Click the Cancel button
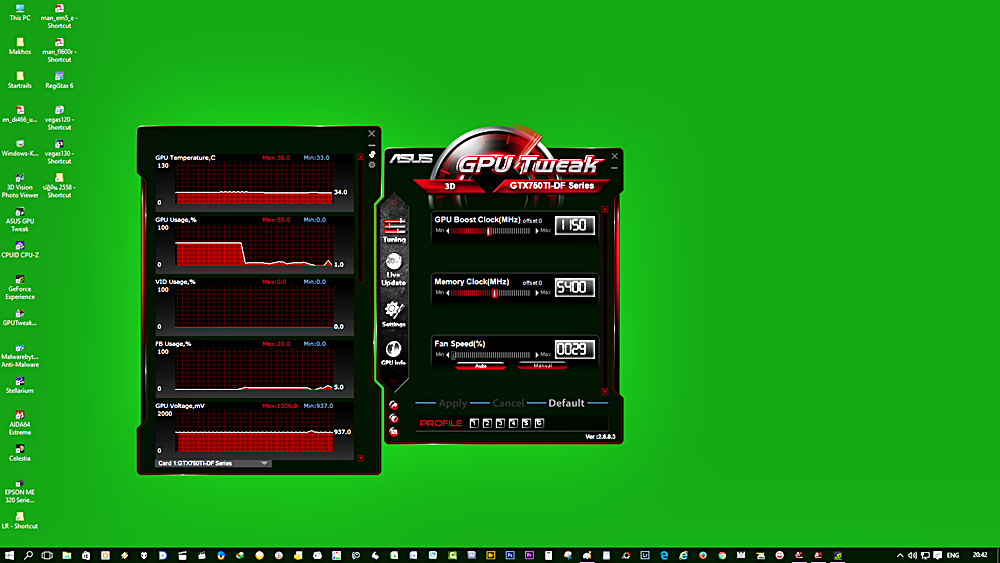 (508, 403)
